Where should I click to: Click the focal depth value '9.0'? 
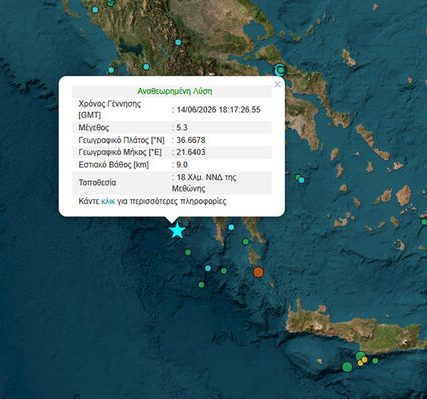tap(182, 165)
